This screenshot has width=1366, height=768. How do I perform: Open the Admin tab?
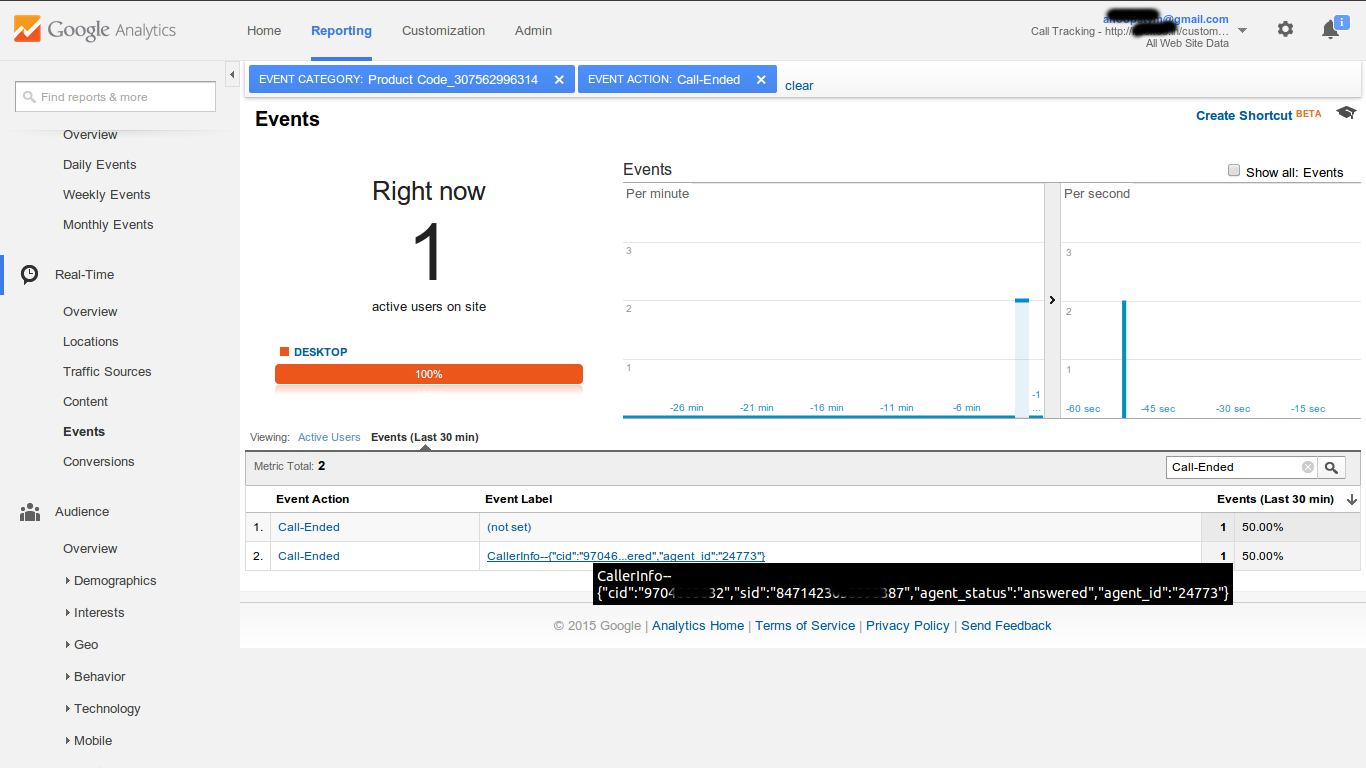(x=533, y=31)
